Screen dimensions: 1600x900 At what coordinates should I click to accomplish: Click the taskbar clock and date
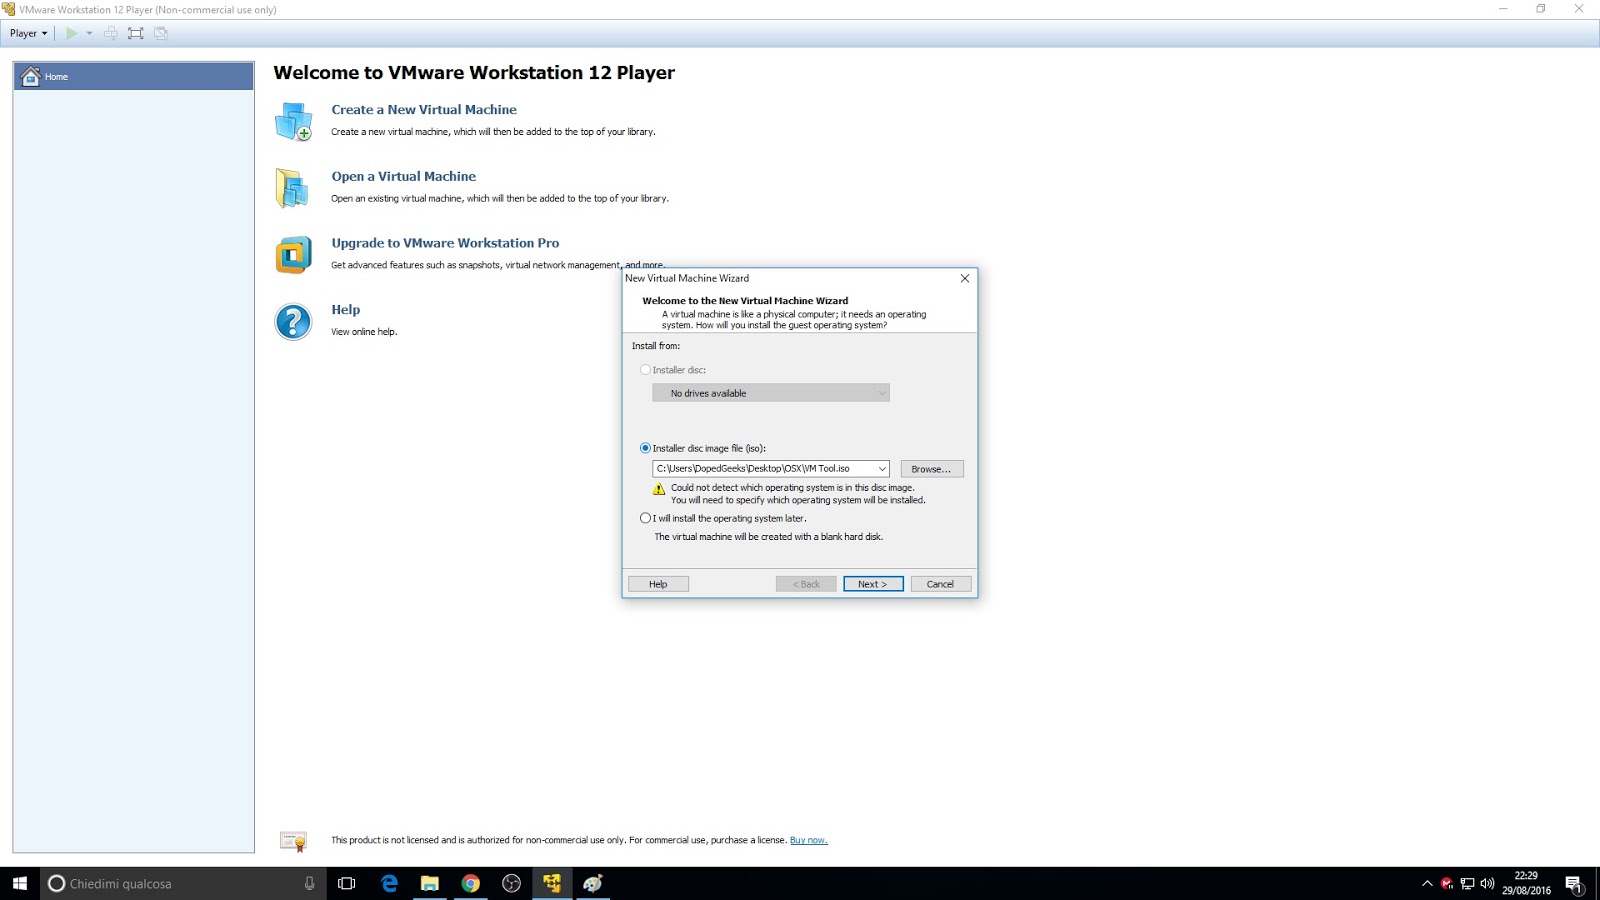tap(1526, 883)
